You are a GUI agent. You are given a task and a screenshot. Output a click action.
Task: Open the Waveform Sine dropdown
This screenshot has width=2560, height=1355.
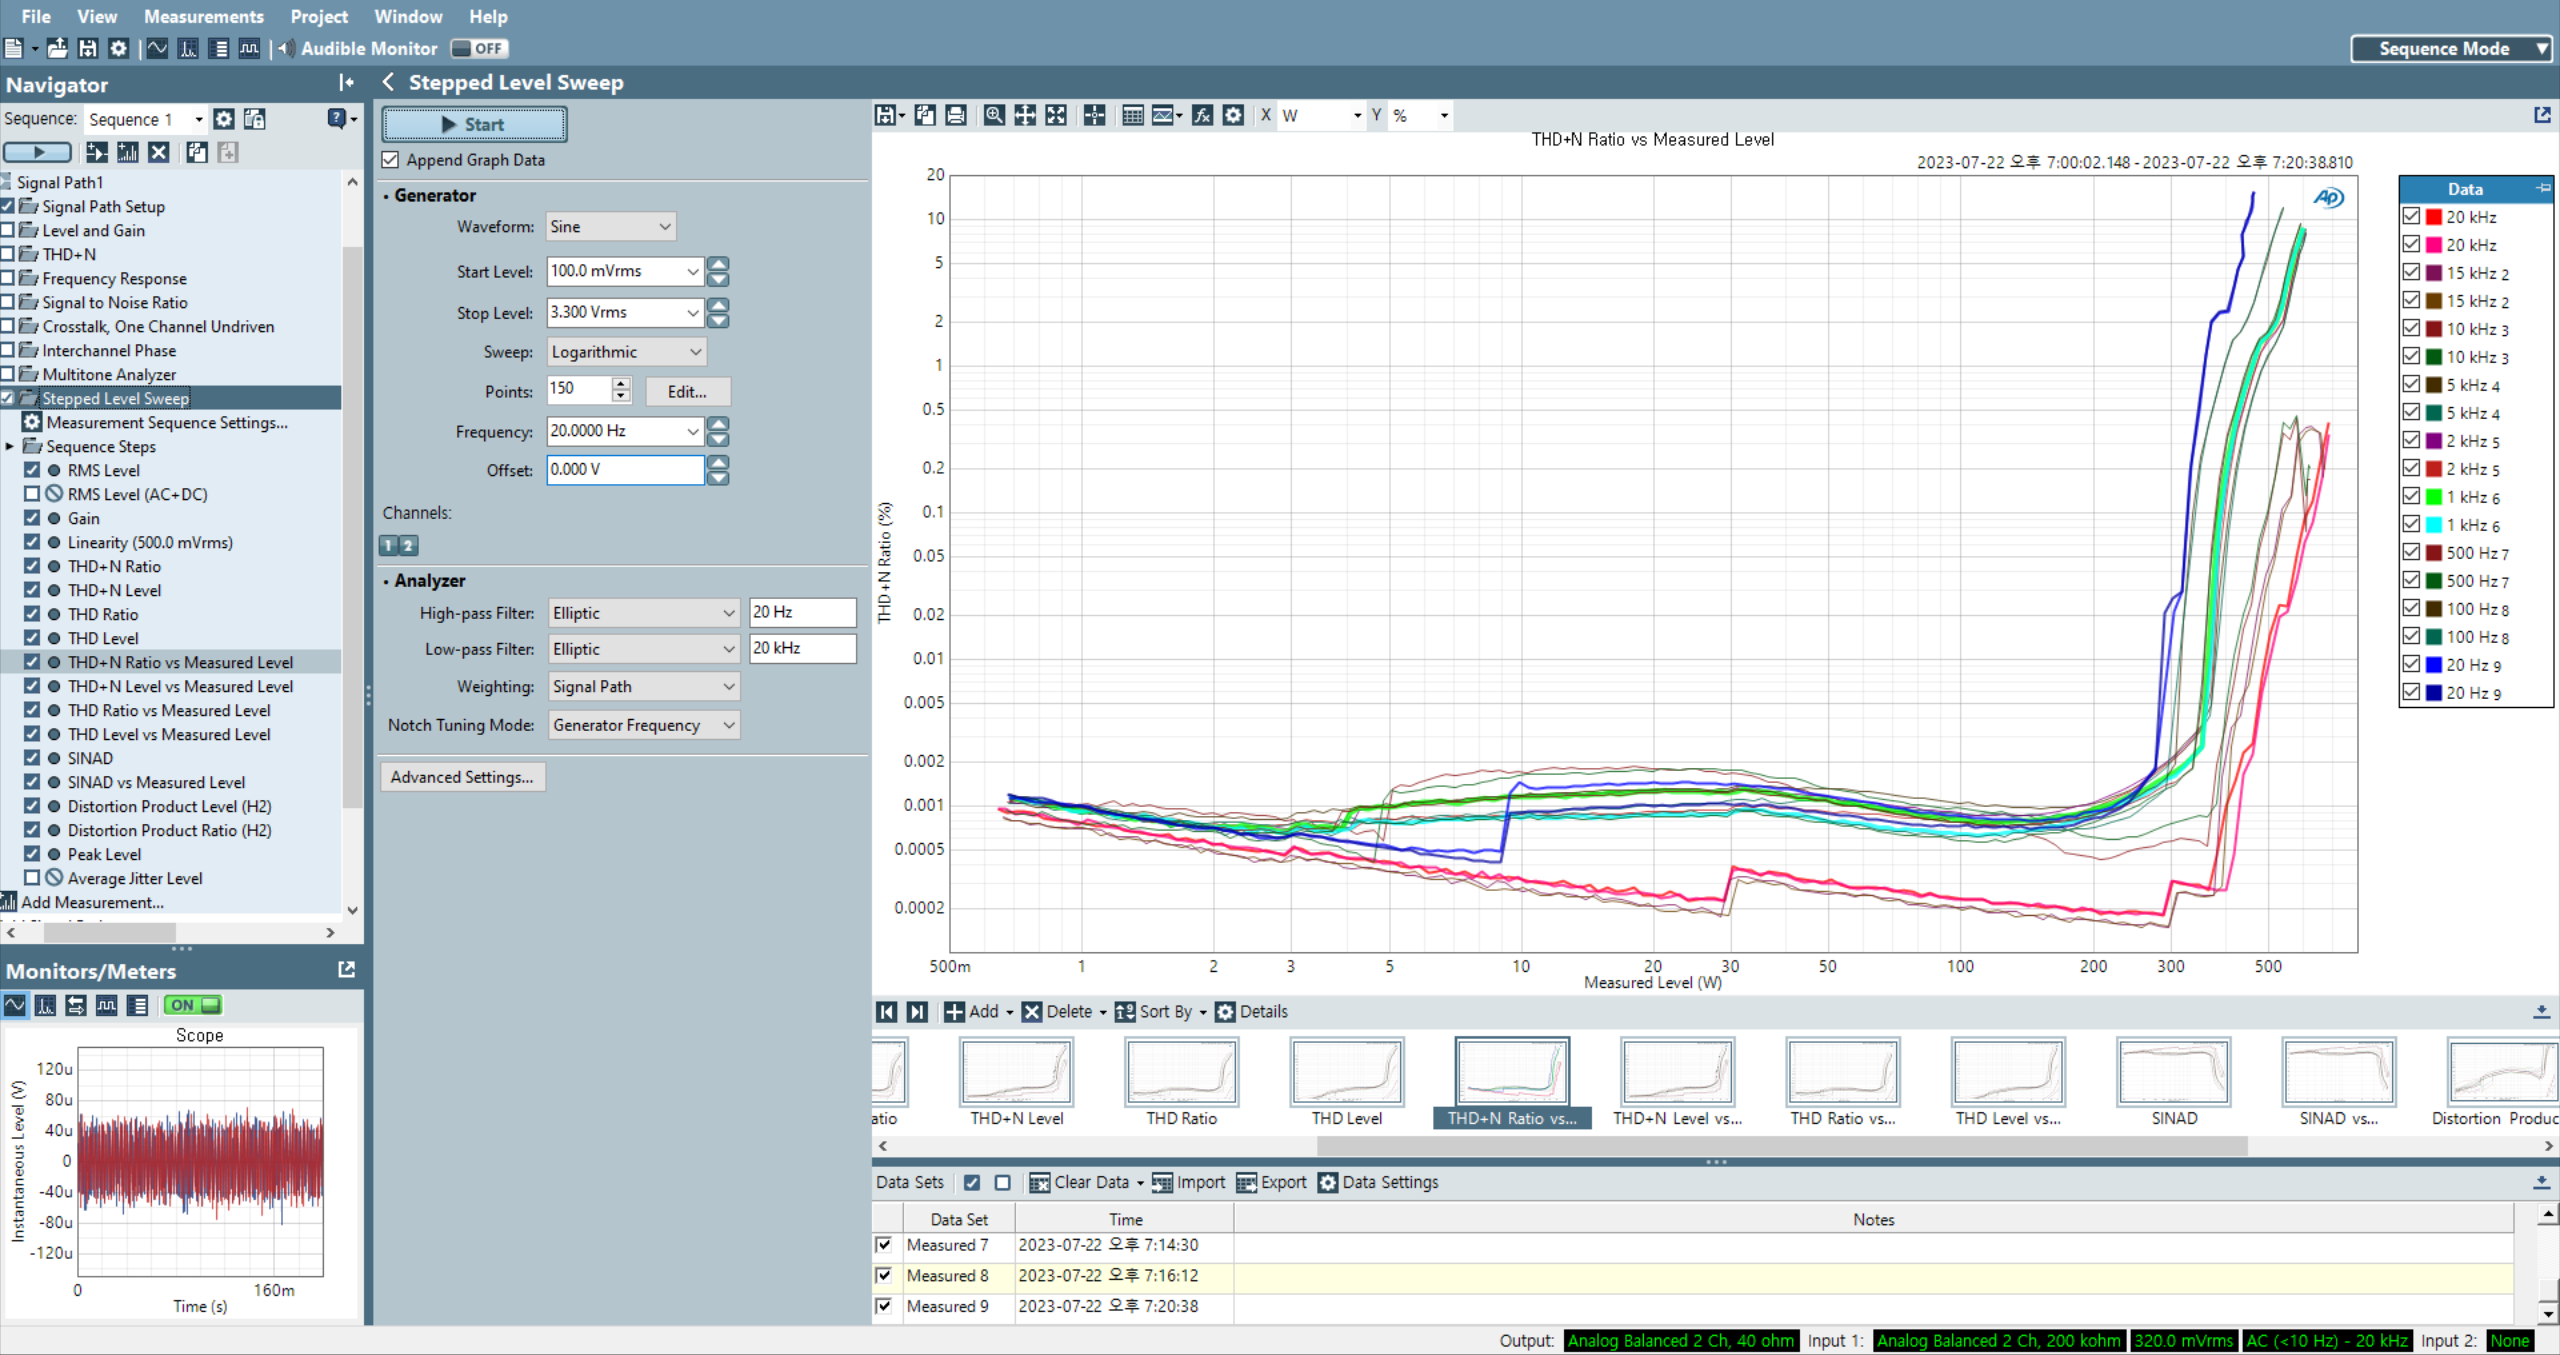610,227
